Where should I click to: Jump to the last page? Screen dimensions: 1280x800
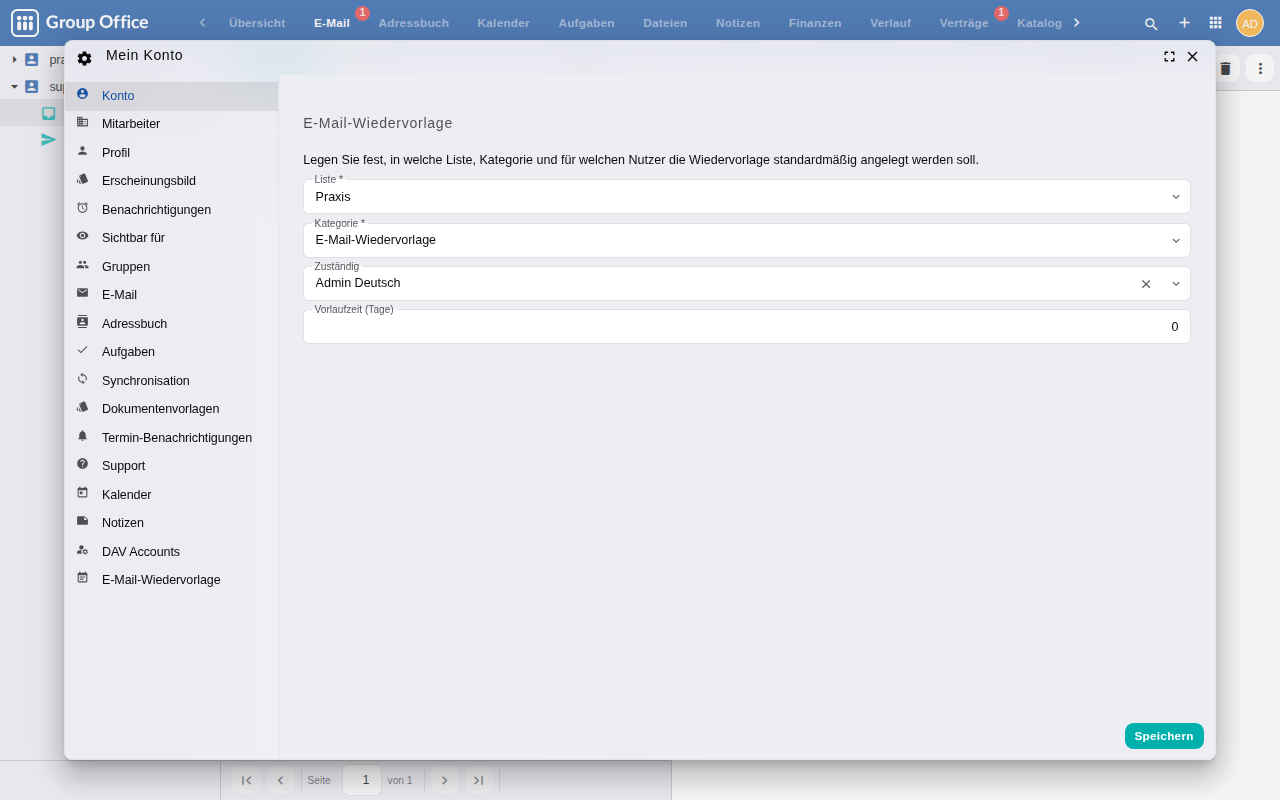(478, 780)
